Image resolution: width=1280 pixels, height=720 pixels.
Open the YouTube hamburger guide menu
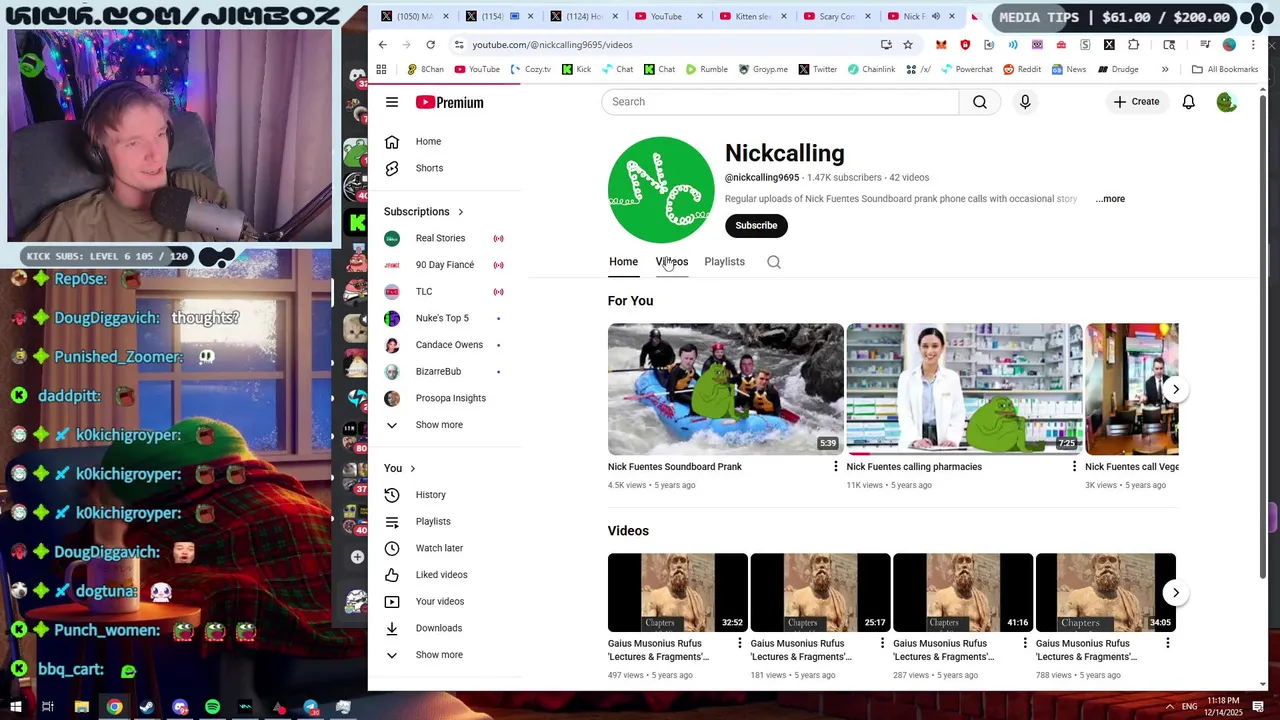[x=392, y=102]
